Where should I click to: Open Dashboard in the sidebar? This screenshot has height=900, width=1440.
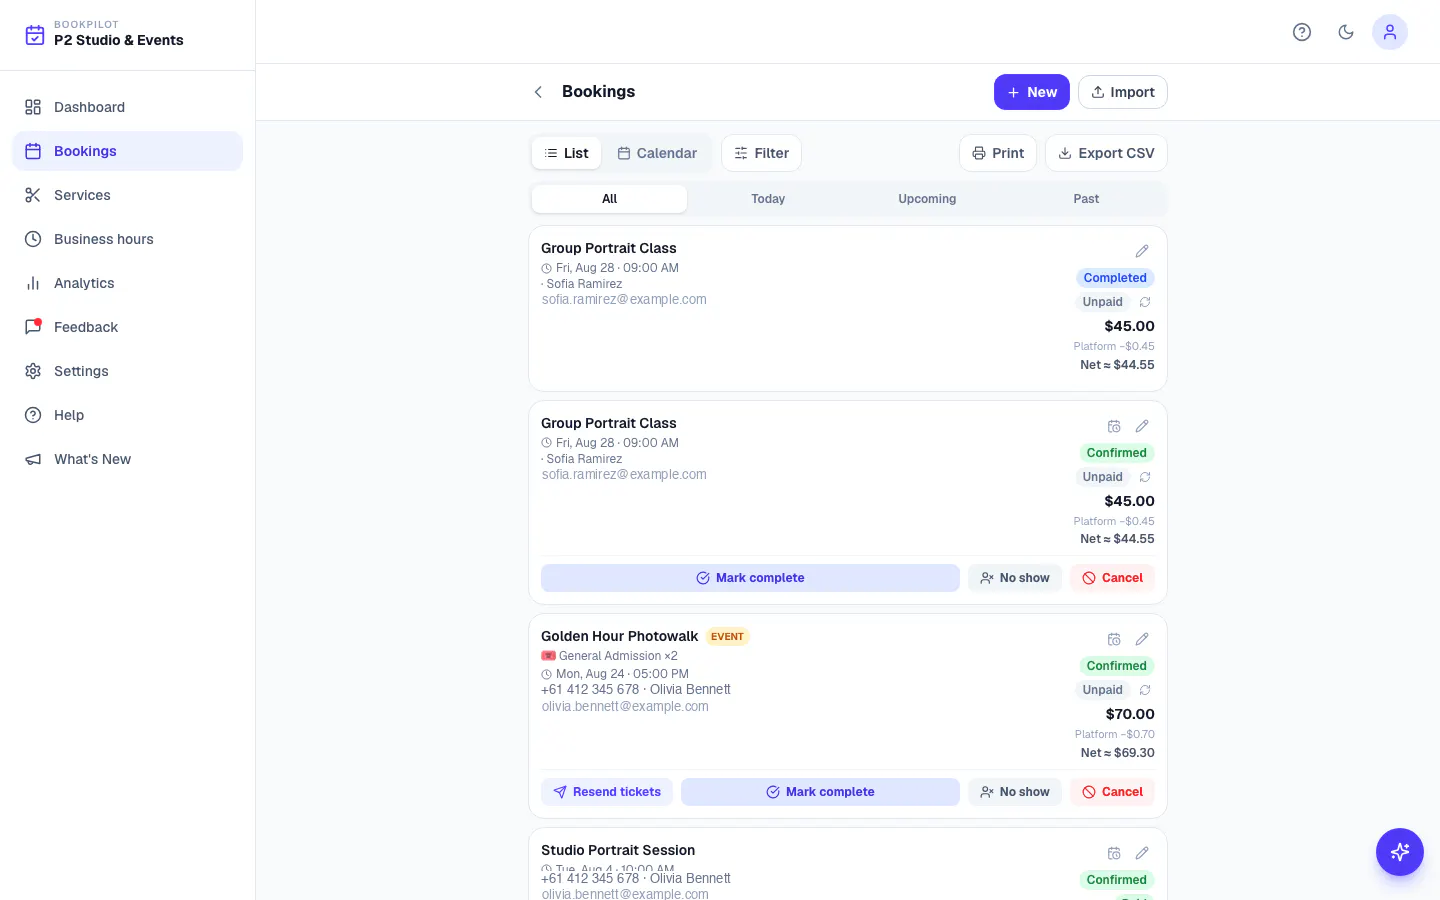point(127,107)
